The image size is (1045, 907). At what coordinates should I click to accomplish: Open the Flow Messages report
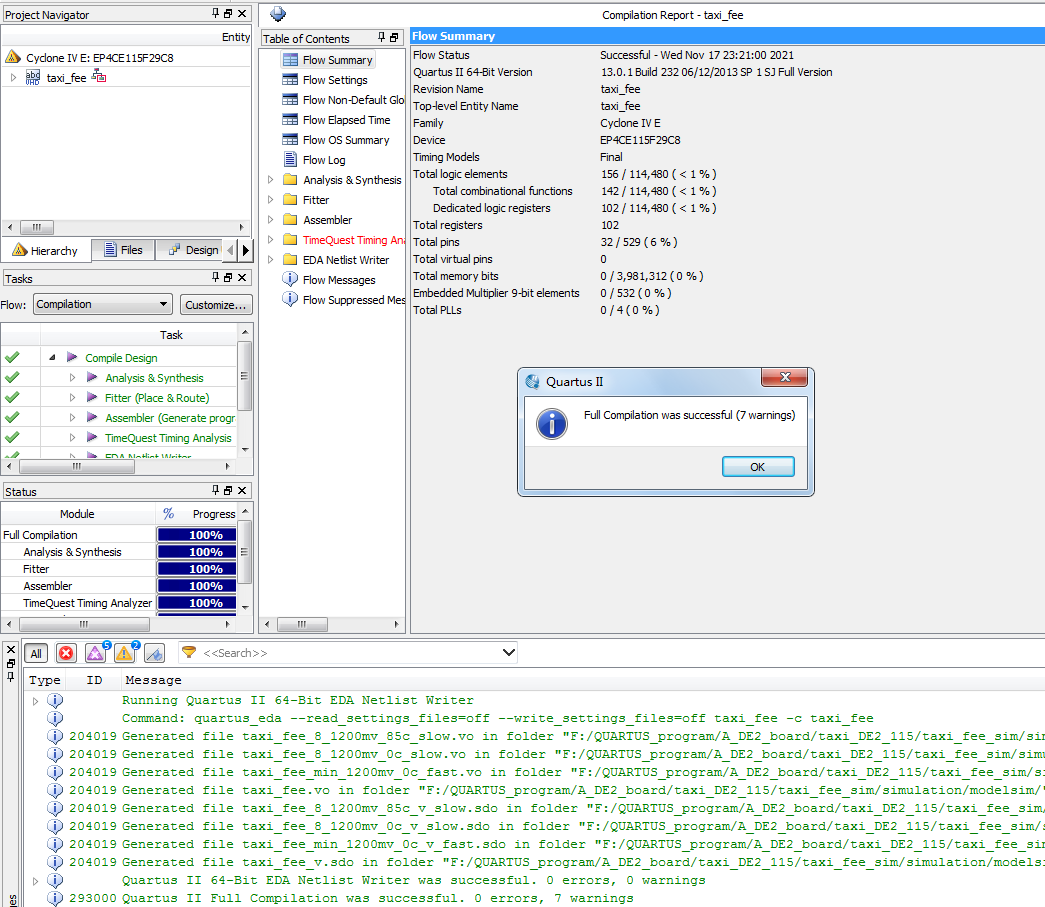coord(339,280)
